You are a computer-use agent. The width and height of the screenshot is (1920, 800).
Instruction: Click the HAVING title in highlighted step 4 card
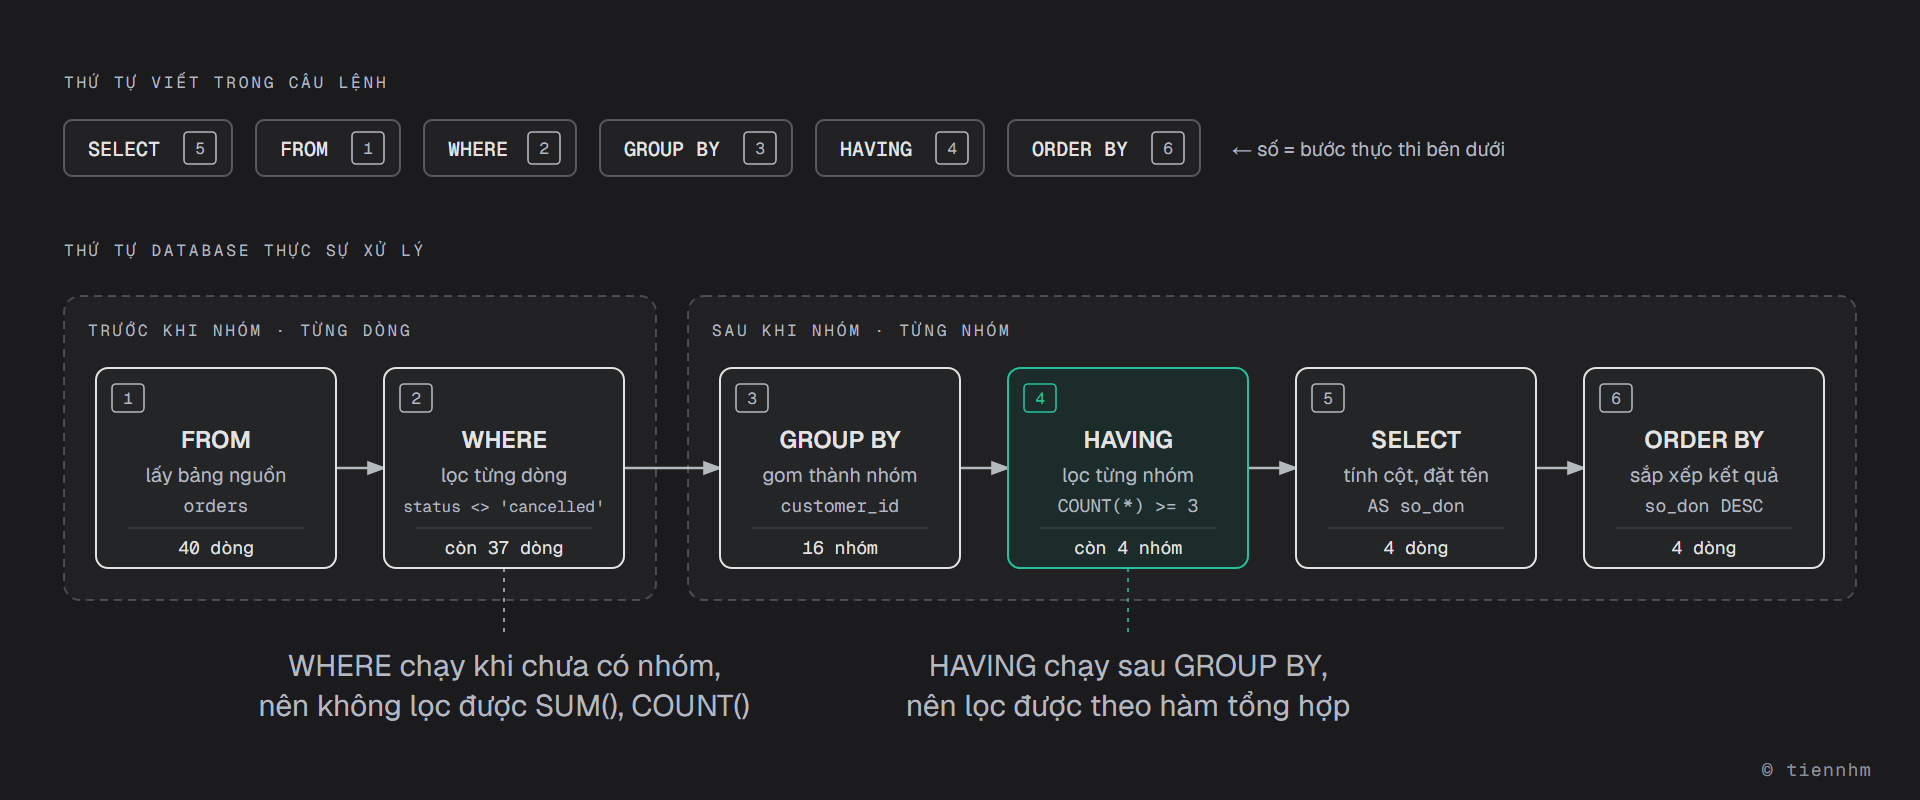[1128, 440]
